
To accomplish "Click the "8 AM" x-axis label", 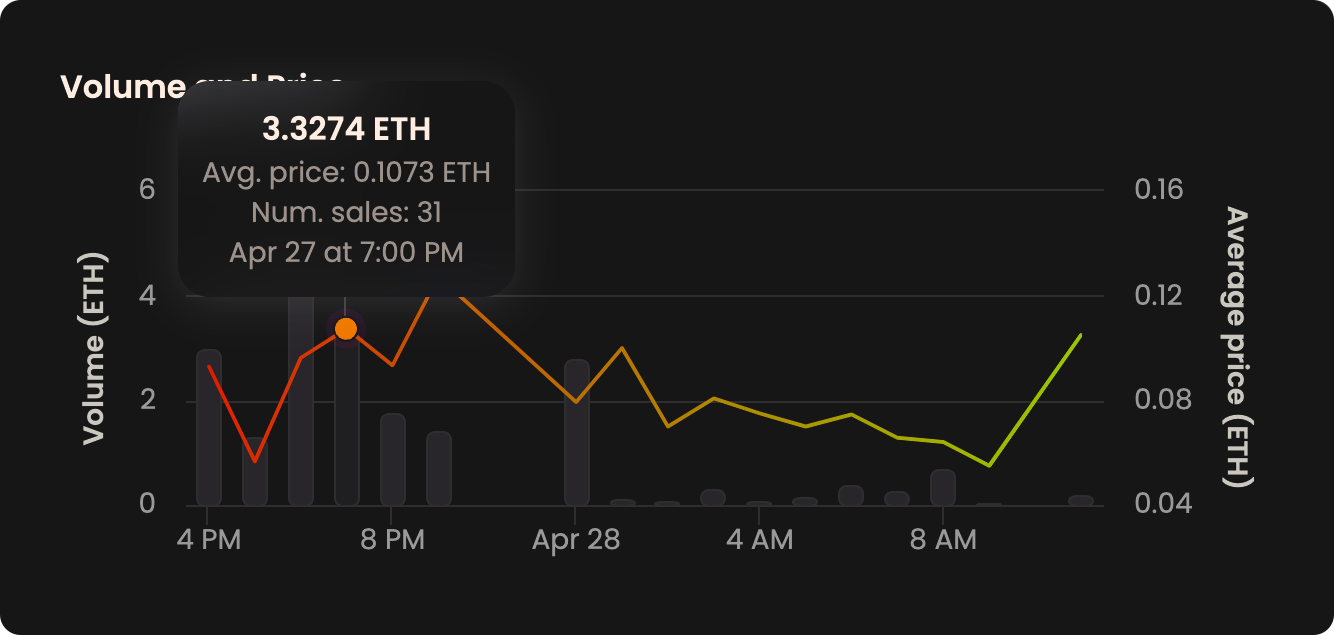I will [x=943, y=541].
